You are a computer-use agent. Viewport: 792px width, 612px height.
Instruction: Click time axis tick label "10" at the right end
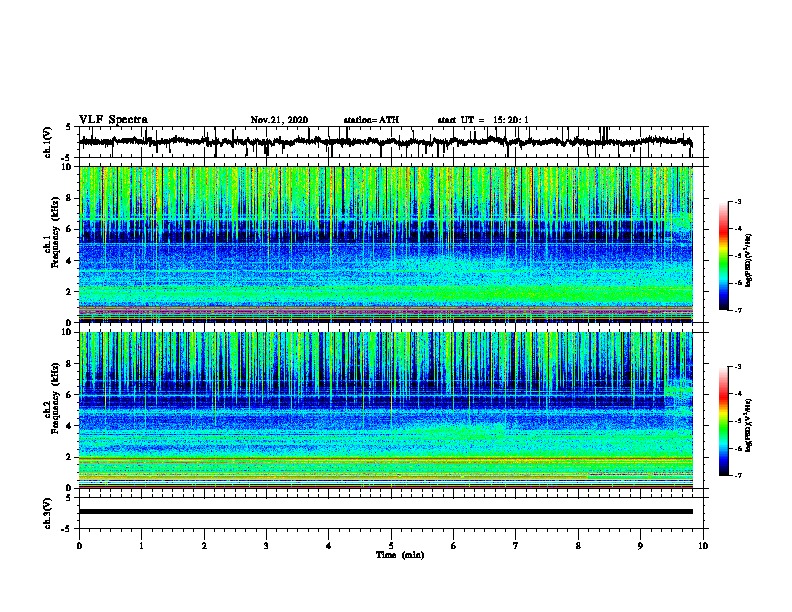(703, 546)
